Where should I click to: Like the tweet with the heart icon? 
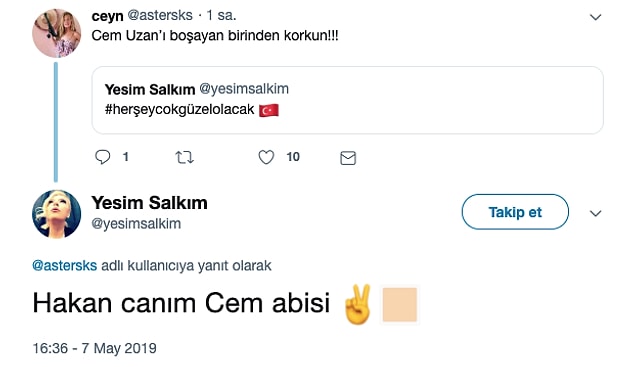coord(266,157)
